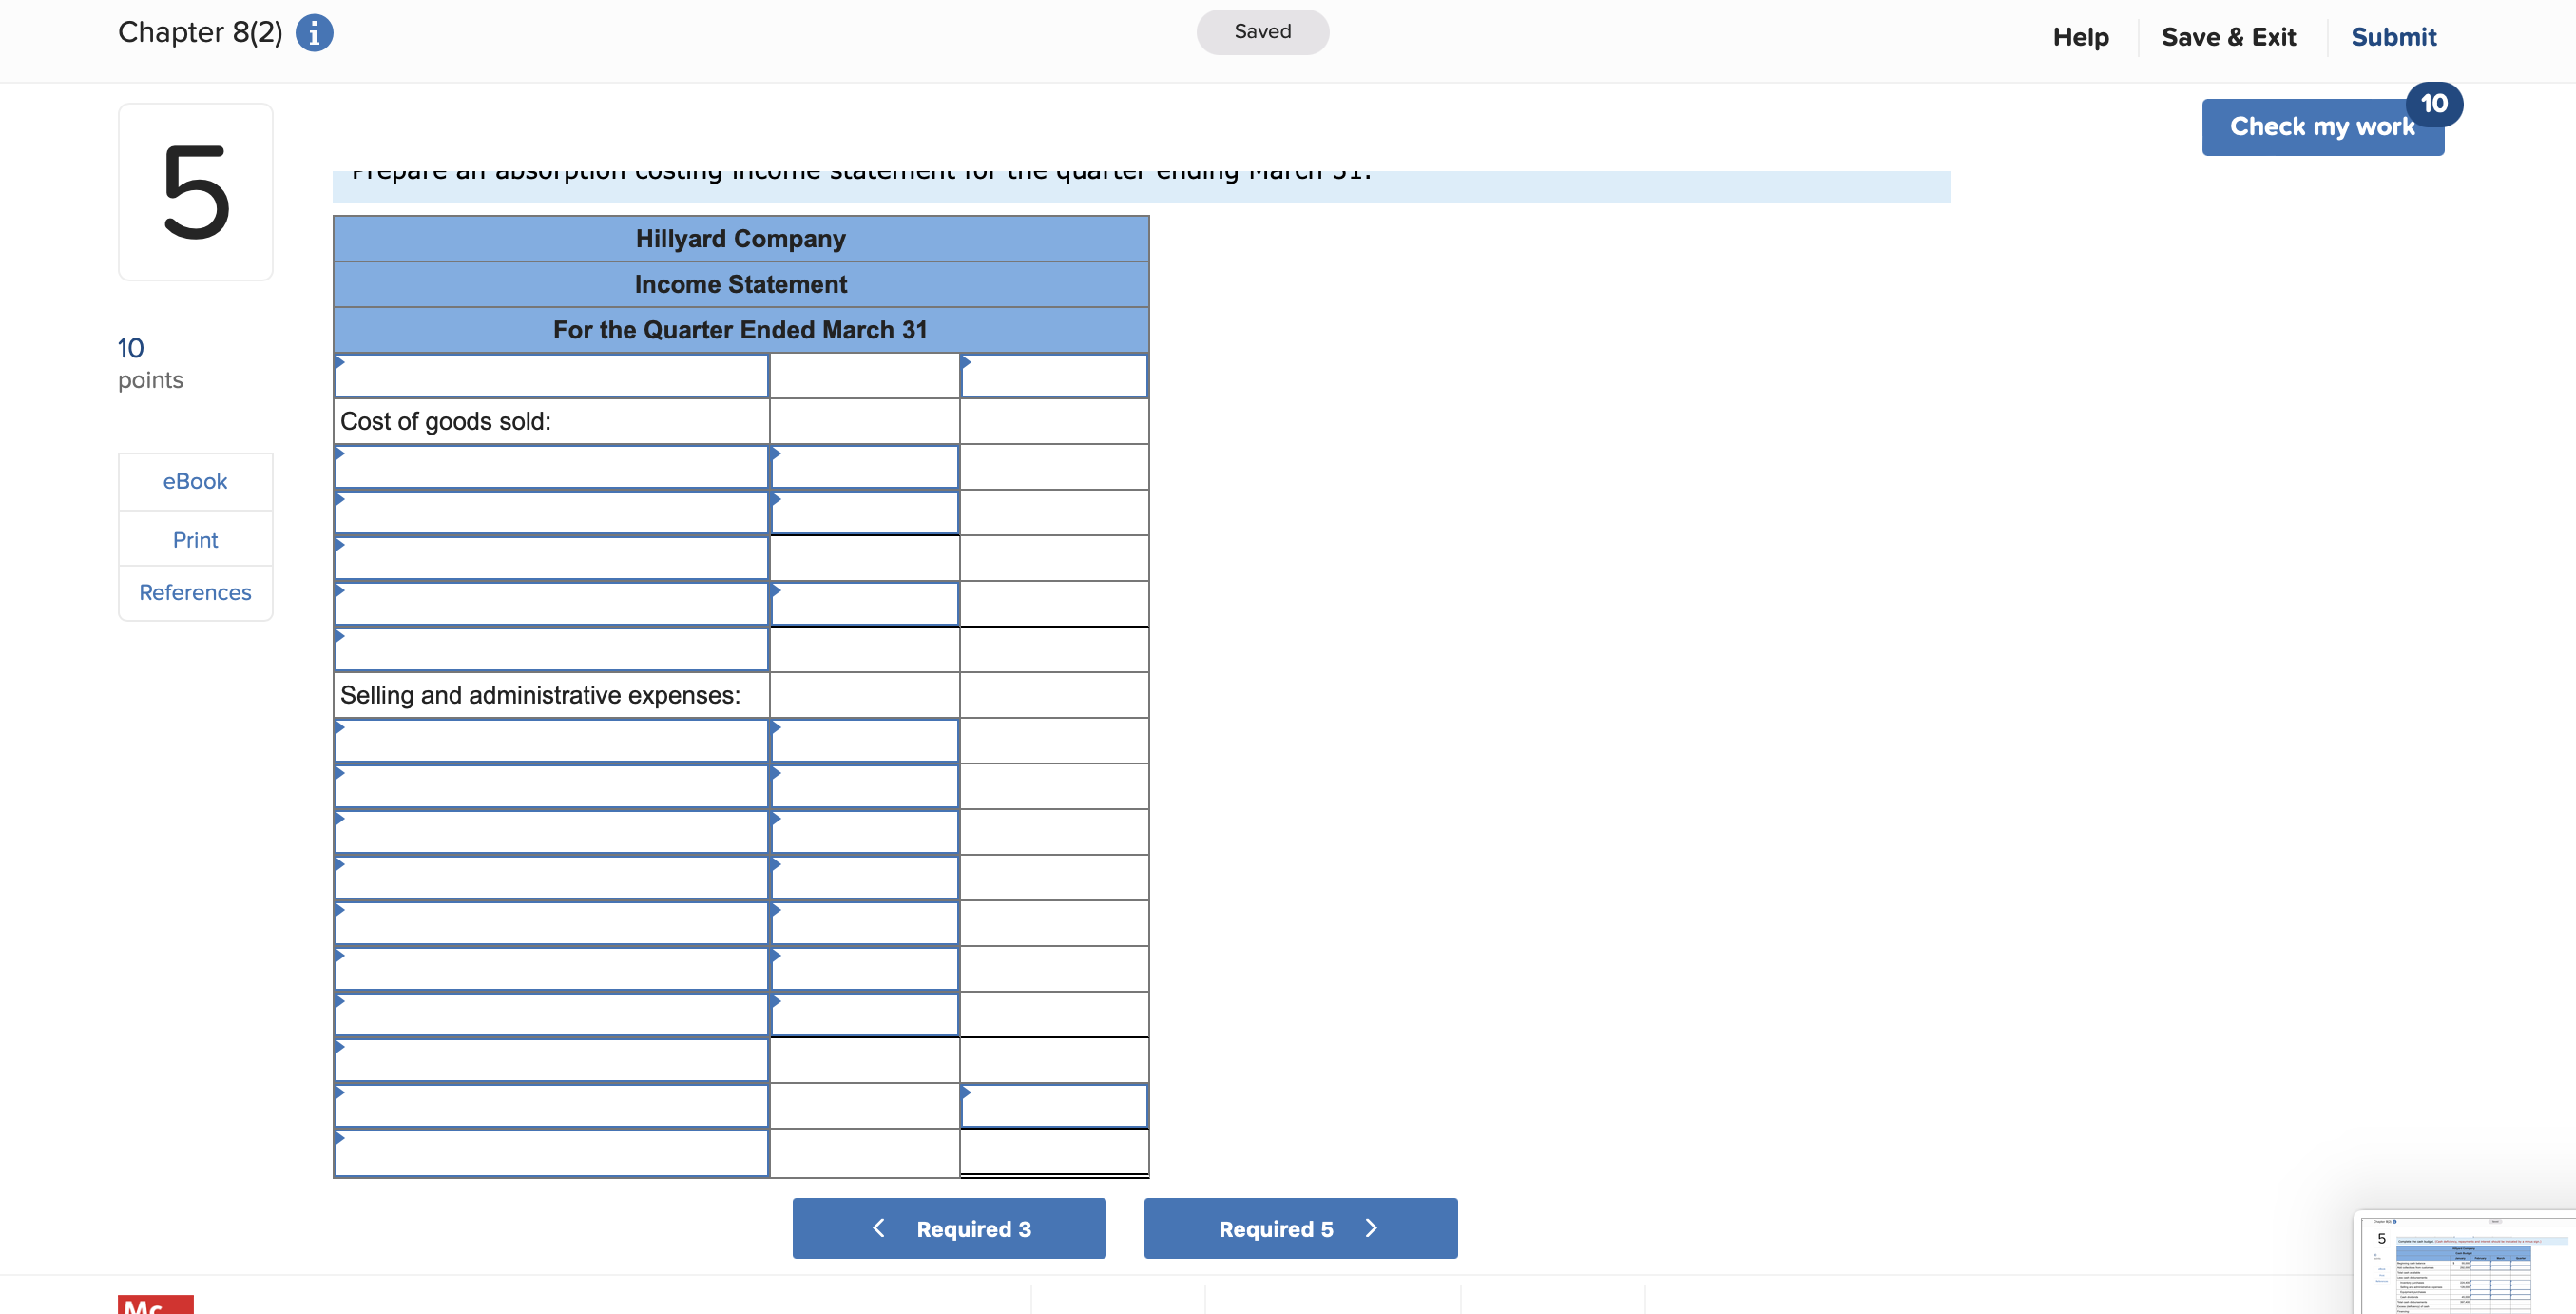The height and width of the screenshot is (1314, 2576).
Task: Click the Print link
Action: point(195,540)
